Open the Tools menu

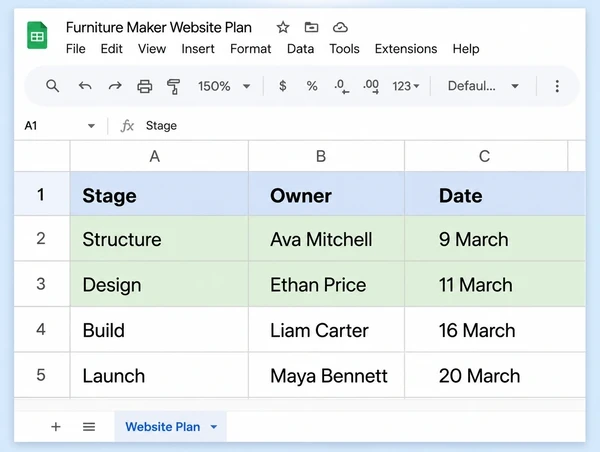tap(344, 49)
